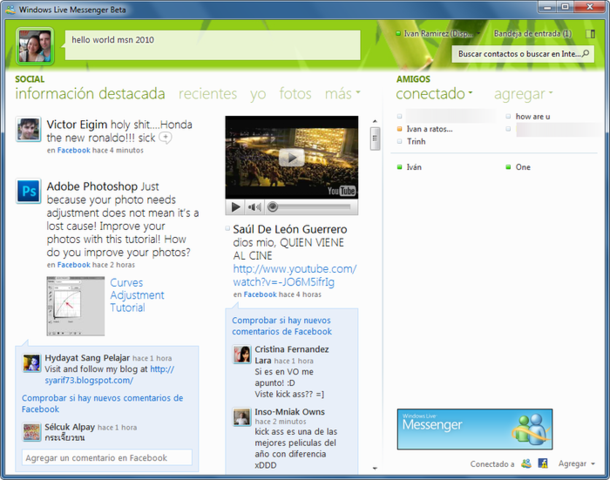This screenshot has width=610, height=480.
Task: Click the video seek slider knob
Action: 273,207
